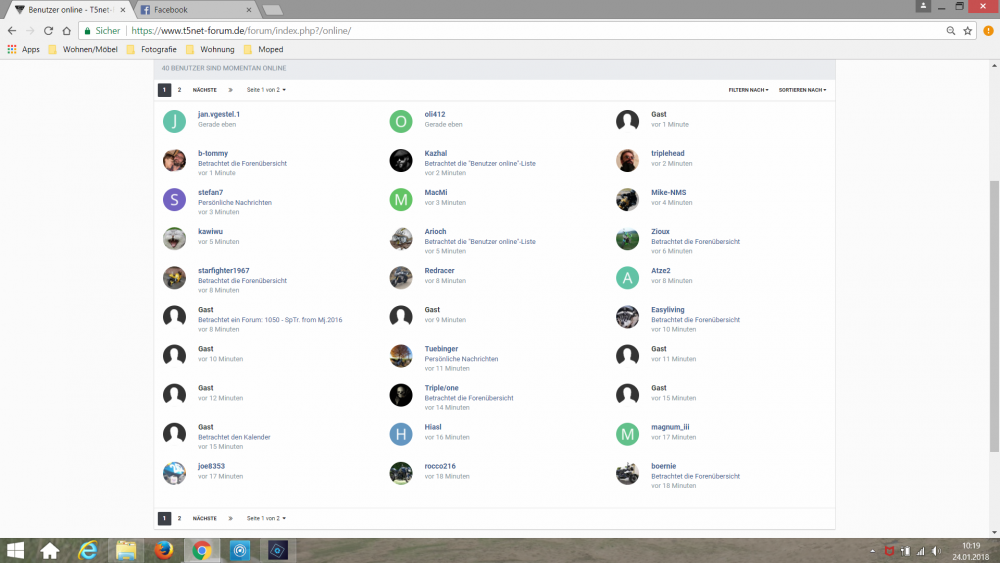
Task: Click jan.vgestel.1's green J avatar
Action: 174,121
